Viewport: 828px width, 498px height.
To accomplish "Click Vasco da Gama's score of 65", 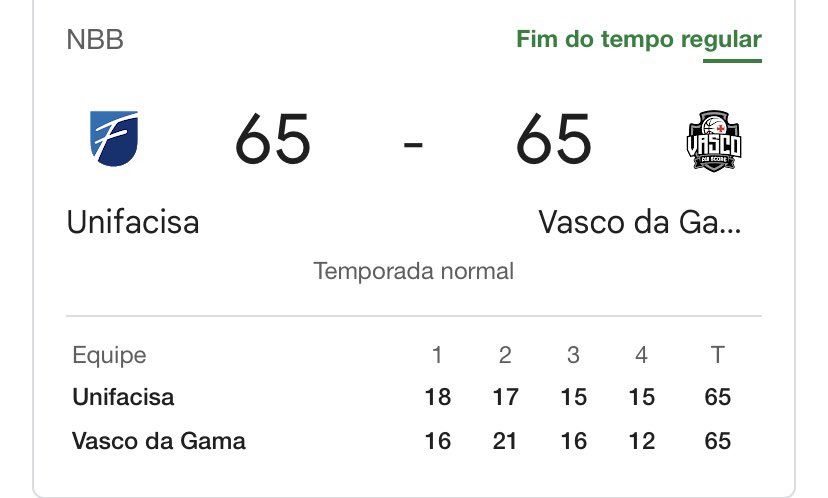I will [x=553, y=140].
